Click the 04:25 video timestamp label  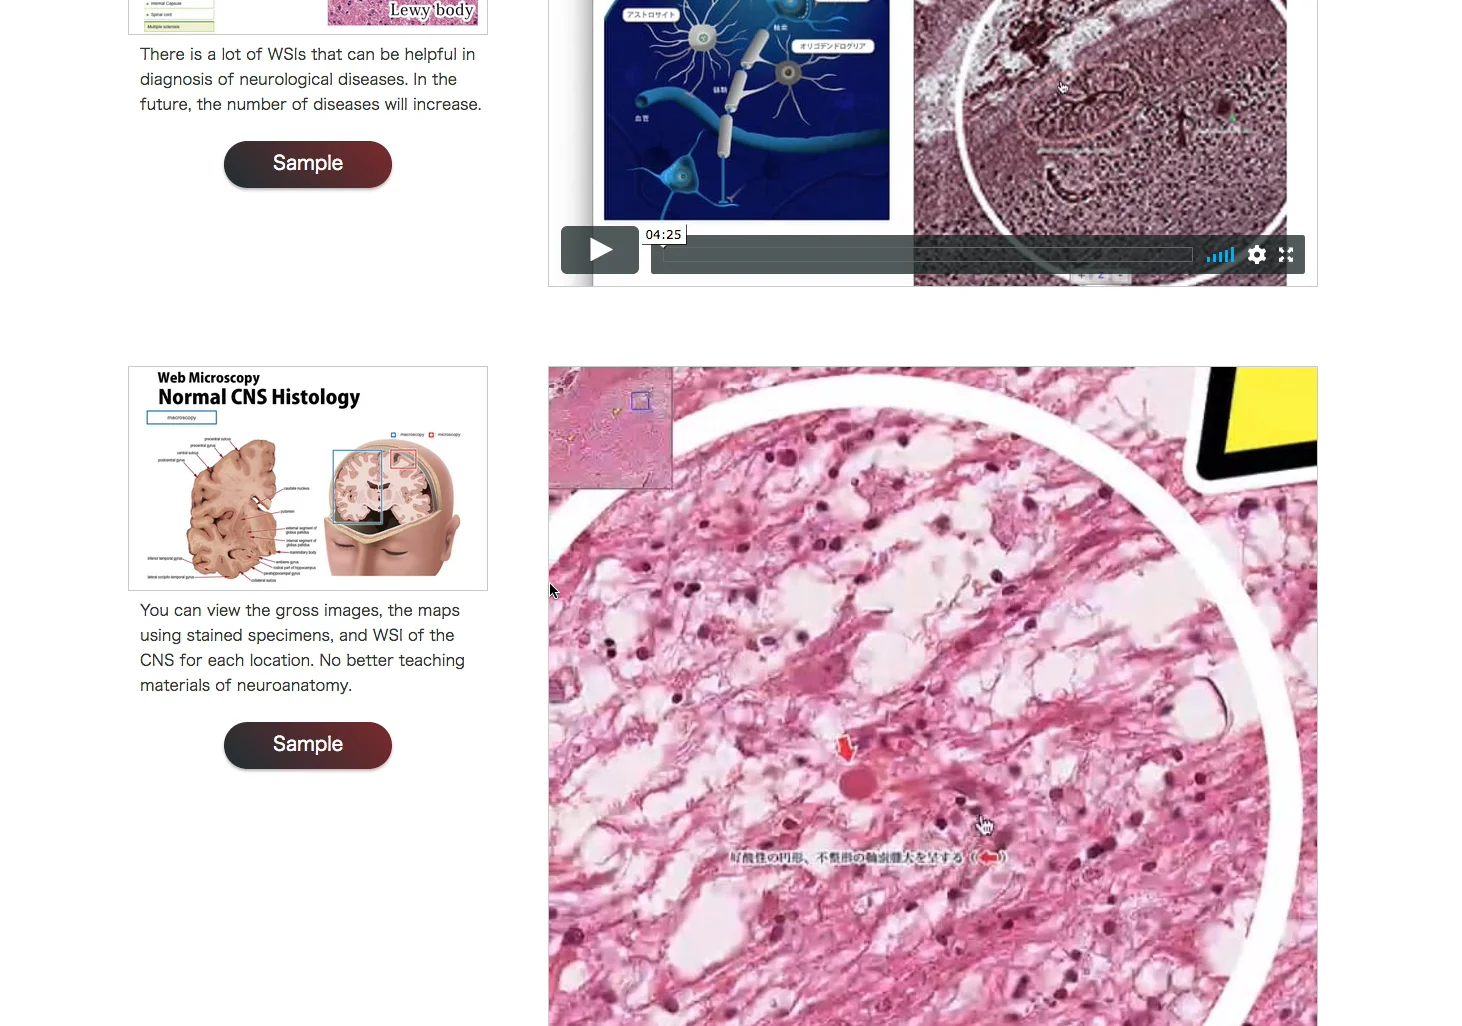click(x=664, y=235)
